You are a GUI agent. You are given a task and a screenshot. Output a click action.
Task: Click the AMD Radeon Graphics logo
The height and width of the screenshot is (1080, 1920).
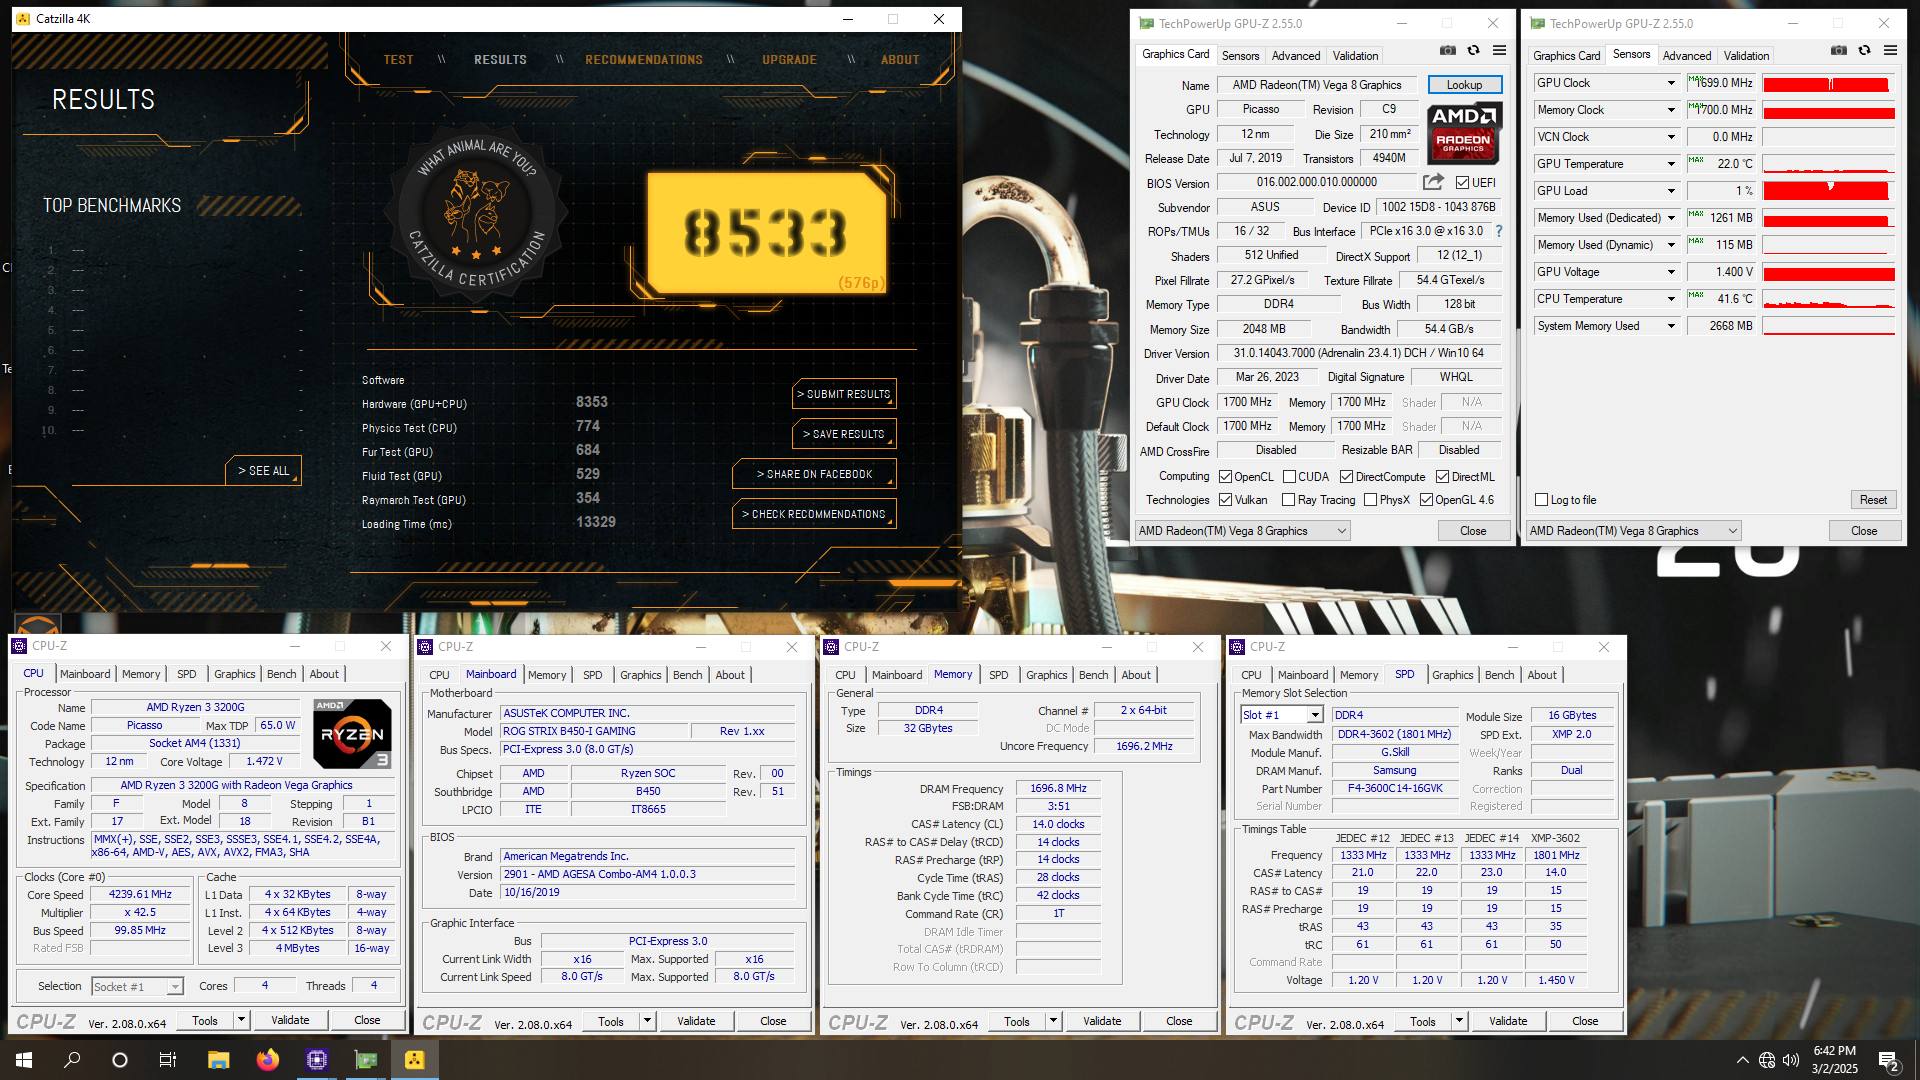pyautogui.click(x=1464, y=133)
